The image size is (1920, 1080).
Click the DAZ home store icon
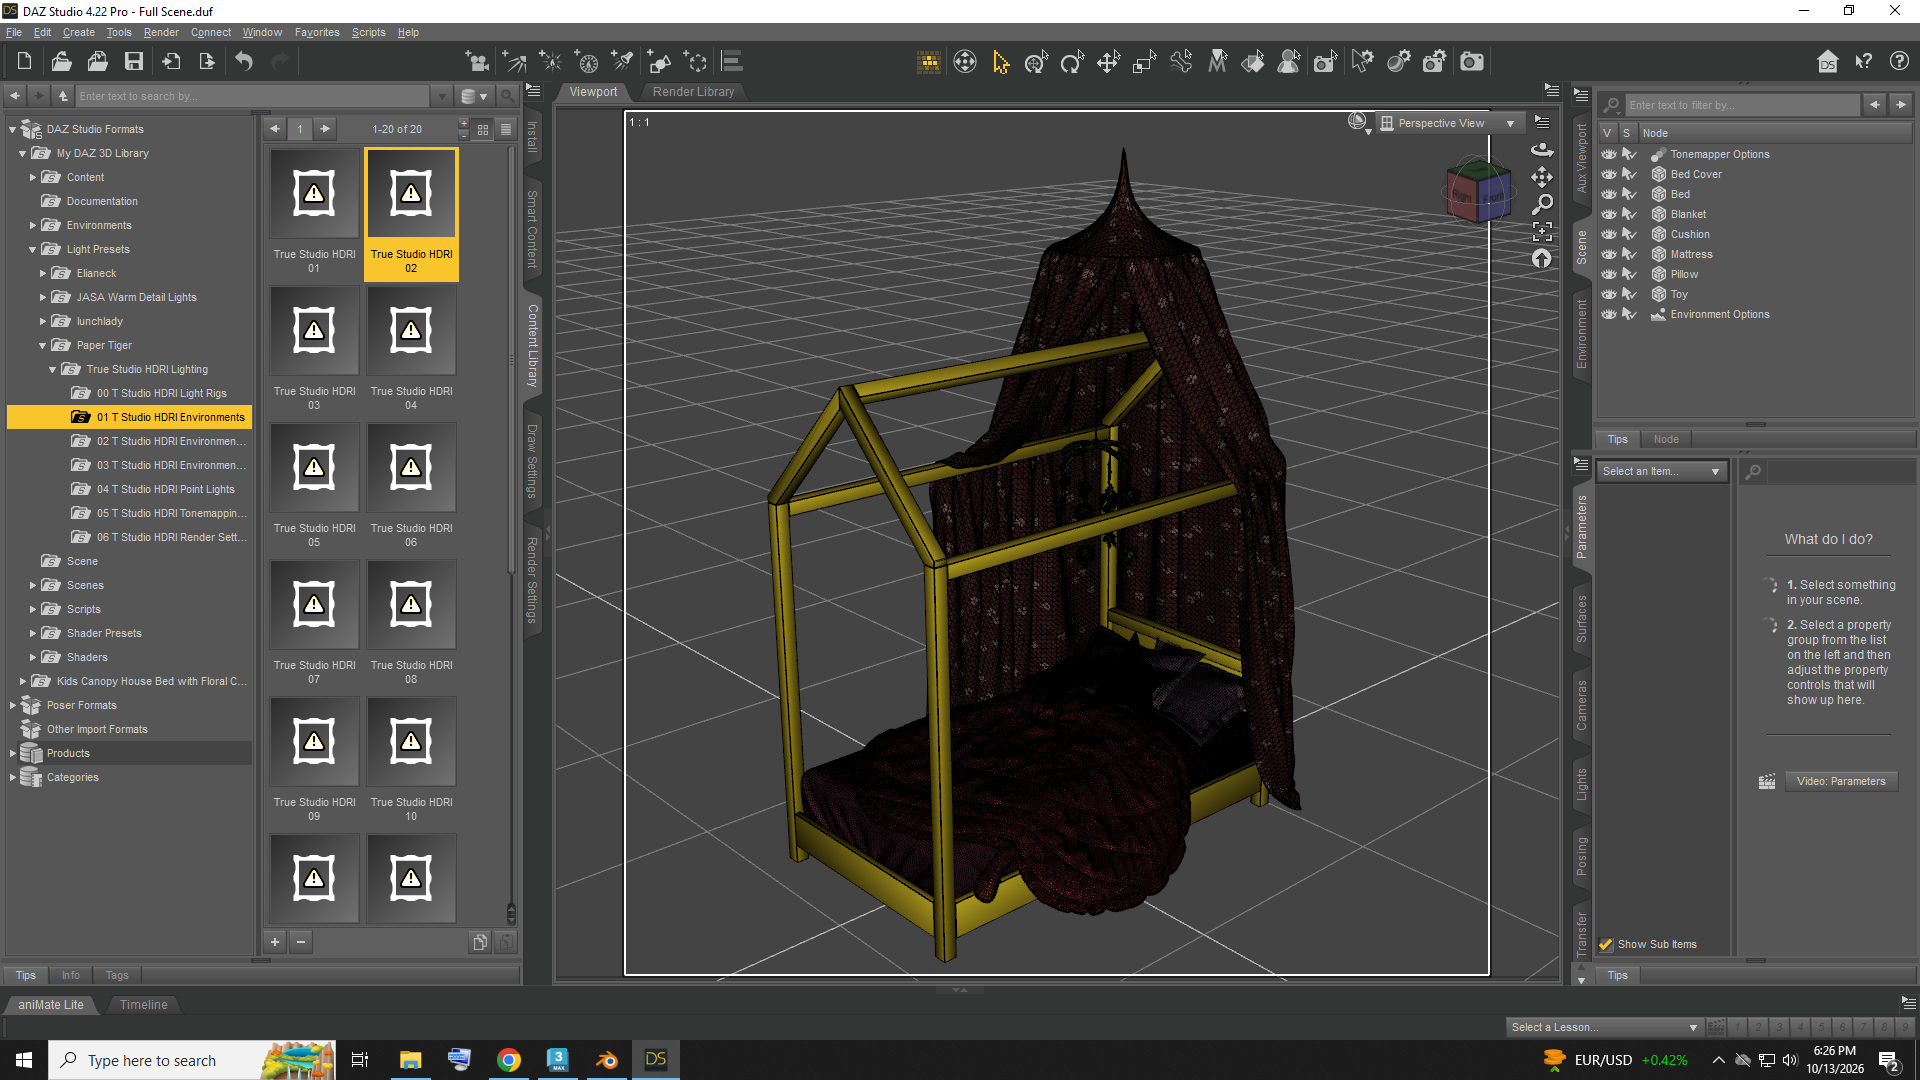click(1827, 62)
